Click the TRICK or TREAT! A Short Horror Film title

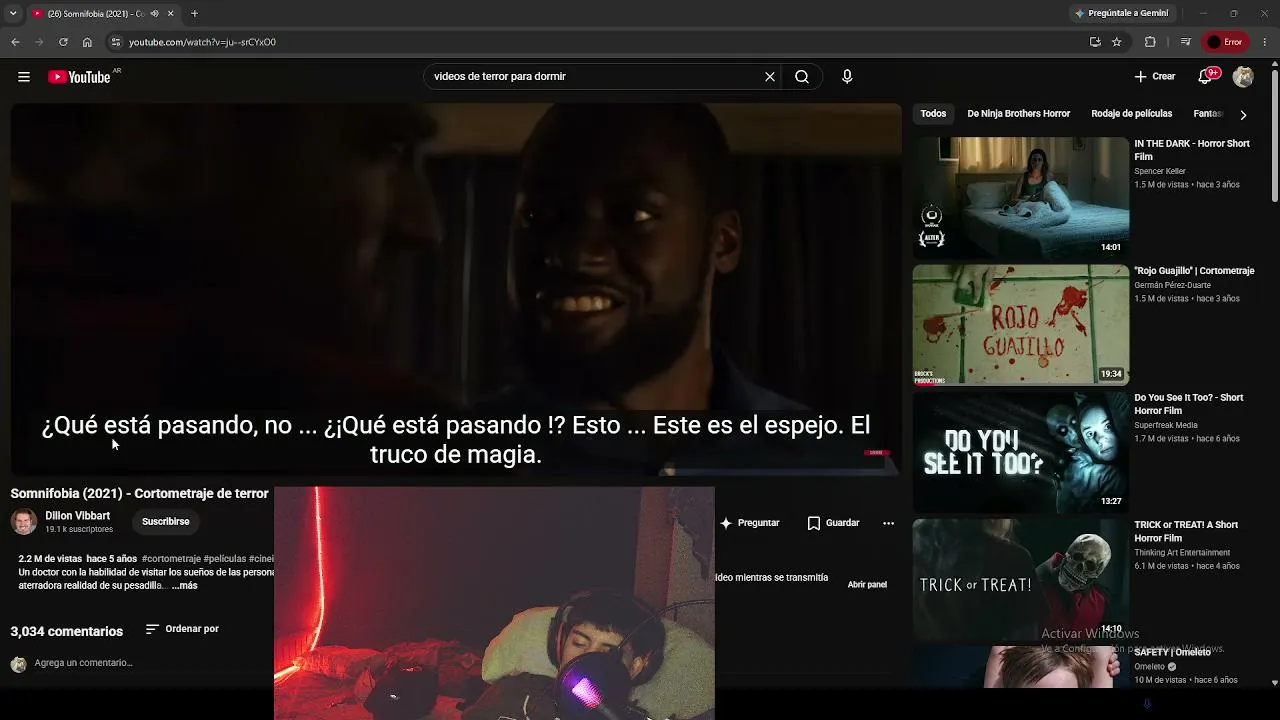coord(1186,531)
